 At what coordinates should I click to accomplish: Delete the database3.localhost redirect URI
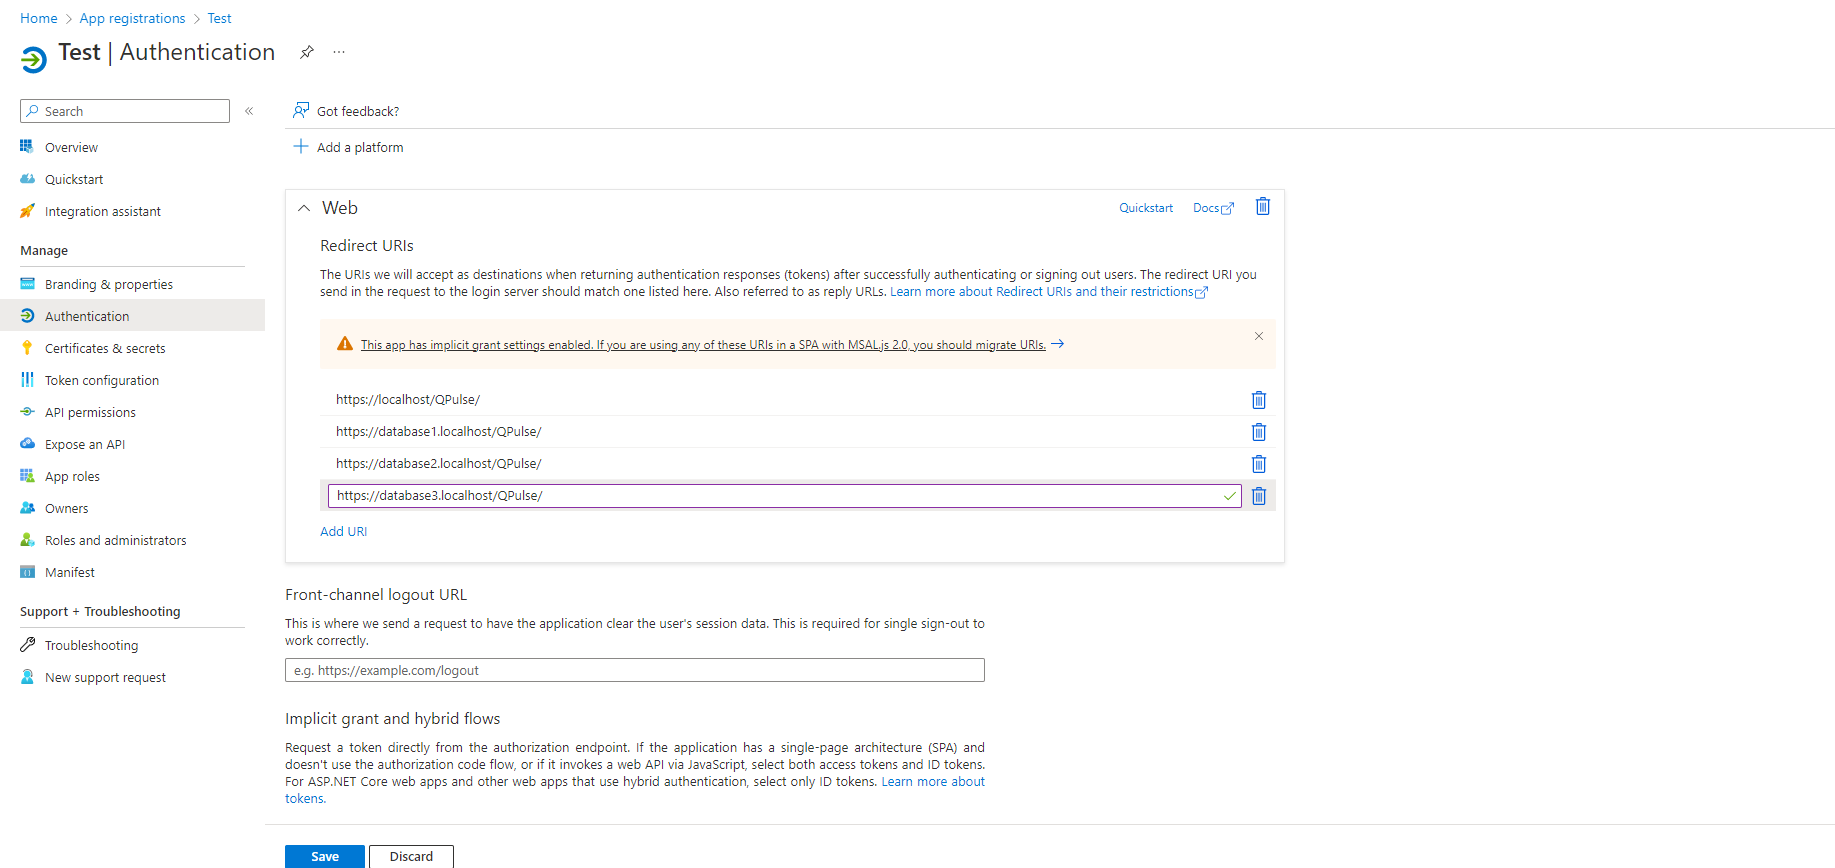point(1258,496)
